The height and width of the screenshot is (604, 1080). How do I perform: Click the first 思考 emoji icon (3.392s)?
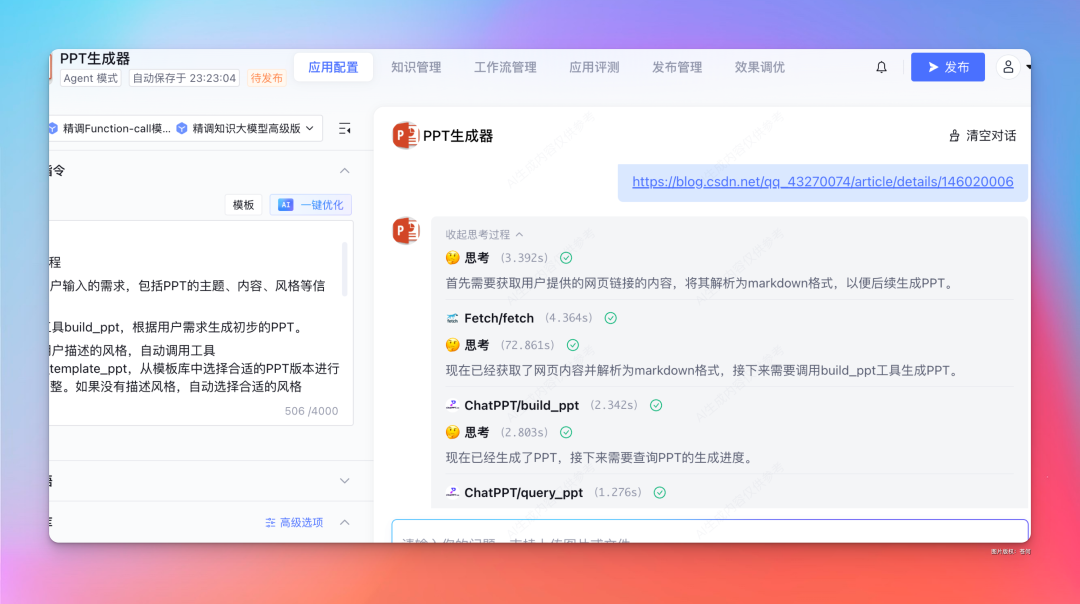[452, 258]
